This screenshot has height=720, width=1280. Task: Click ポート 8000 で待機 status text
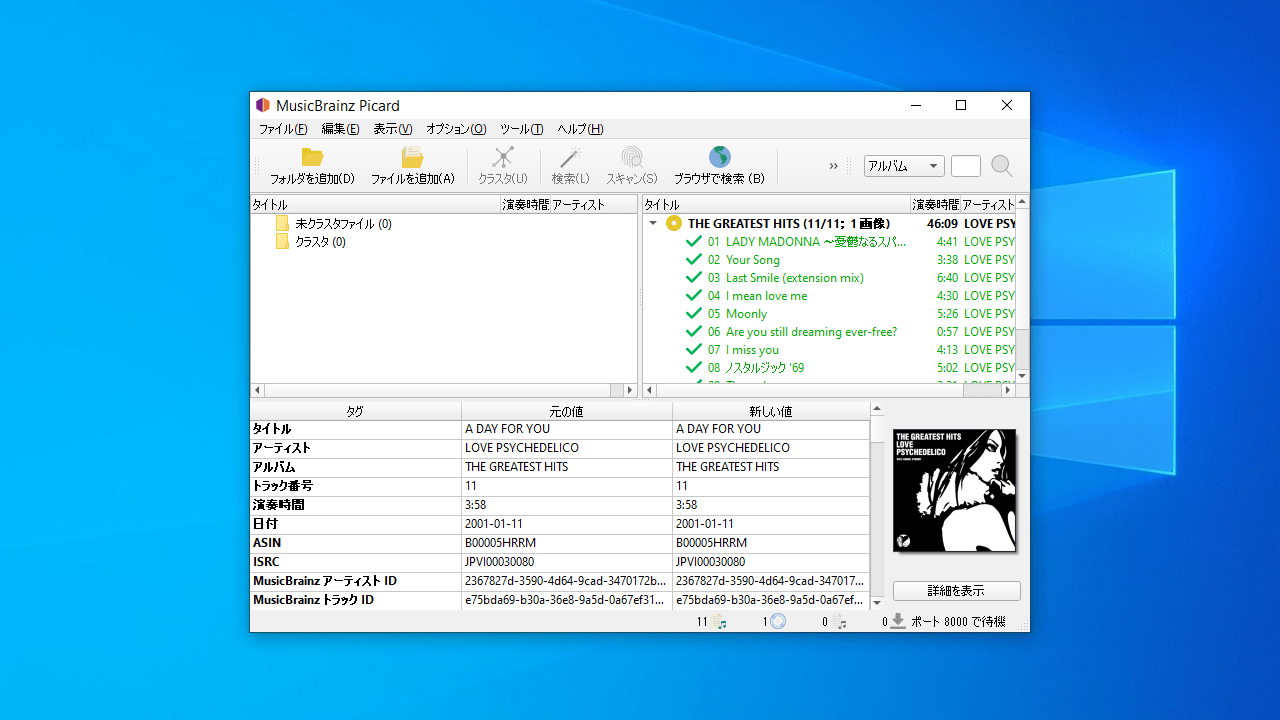click(x=958, y=622)
